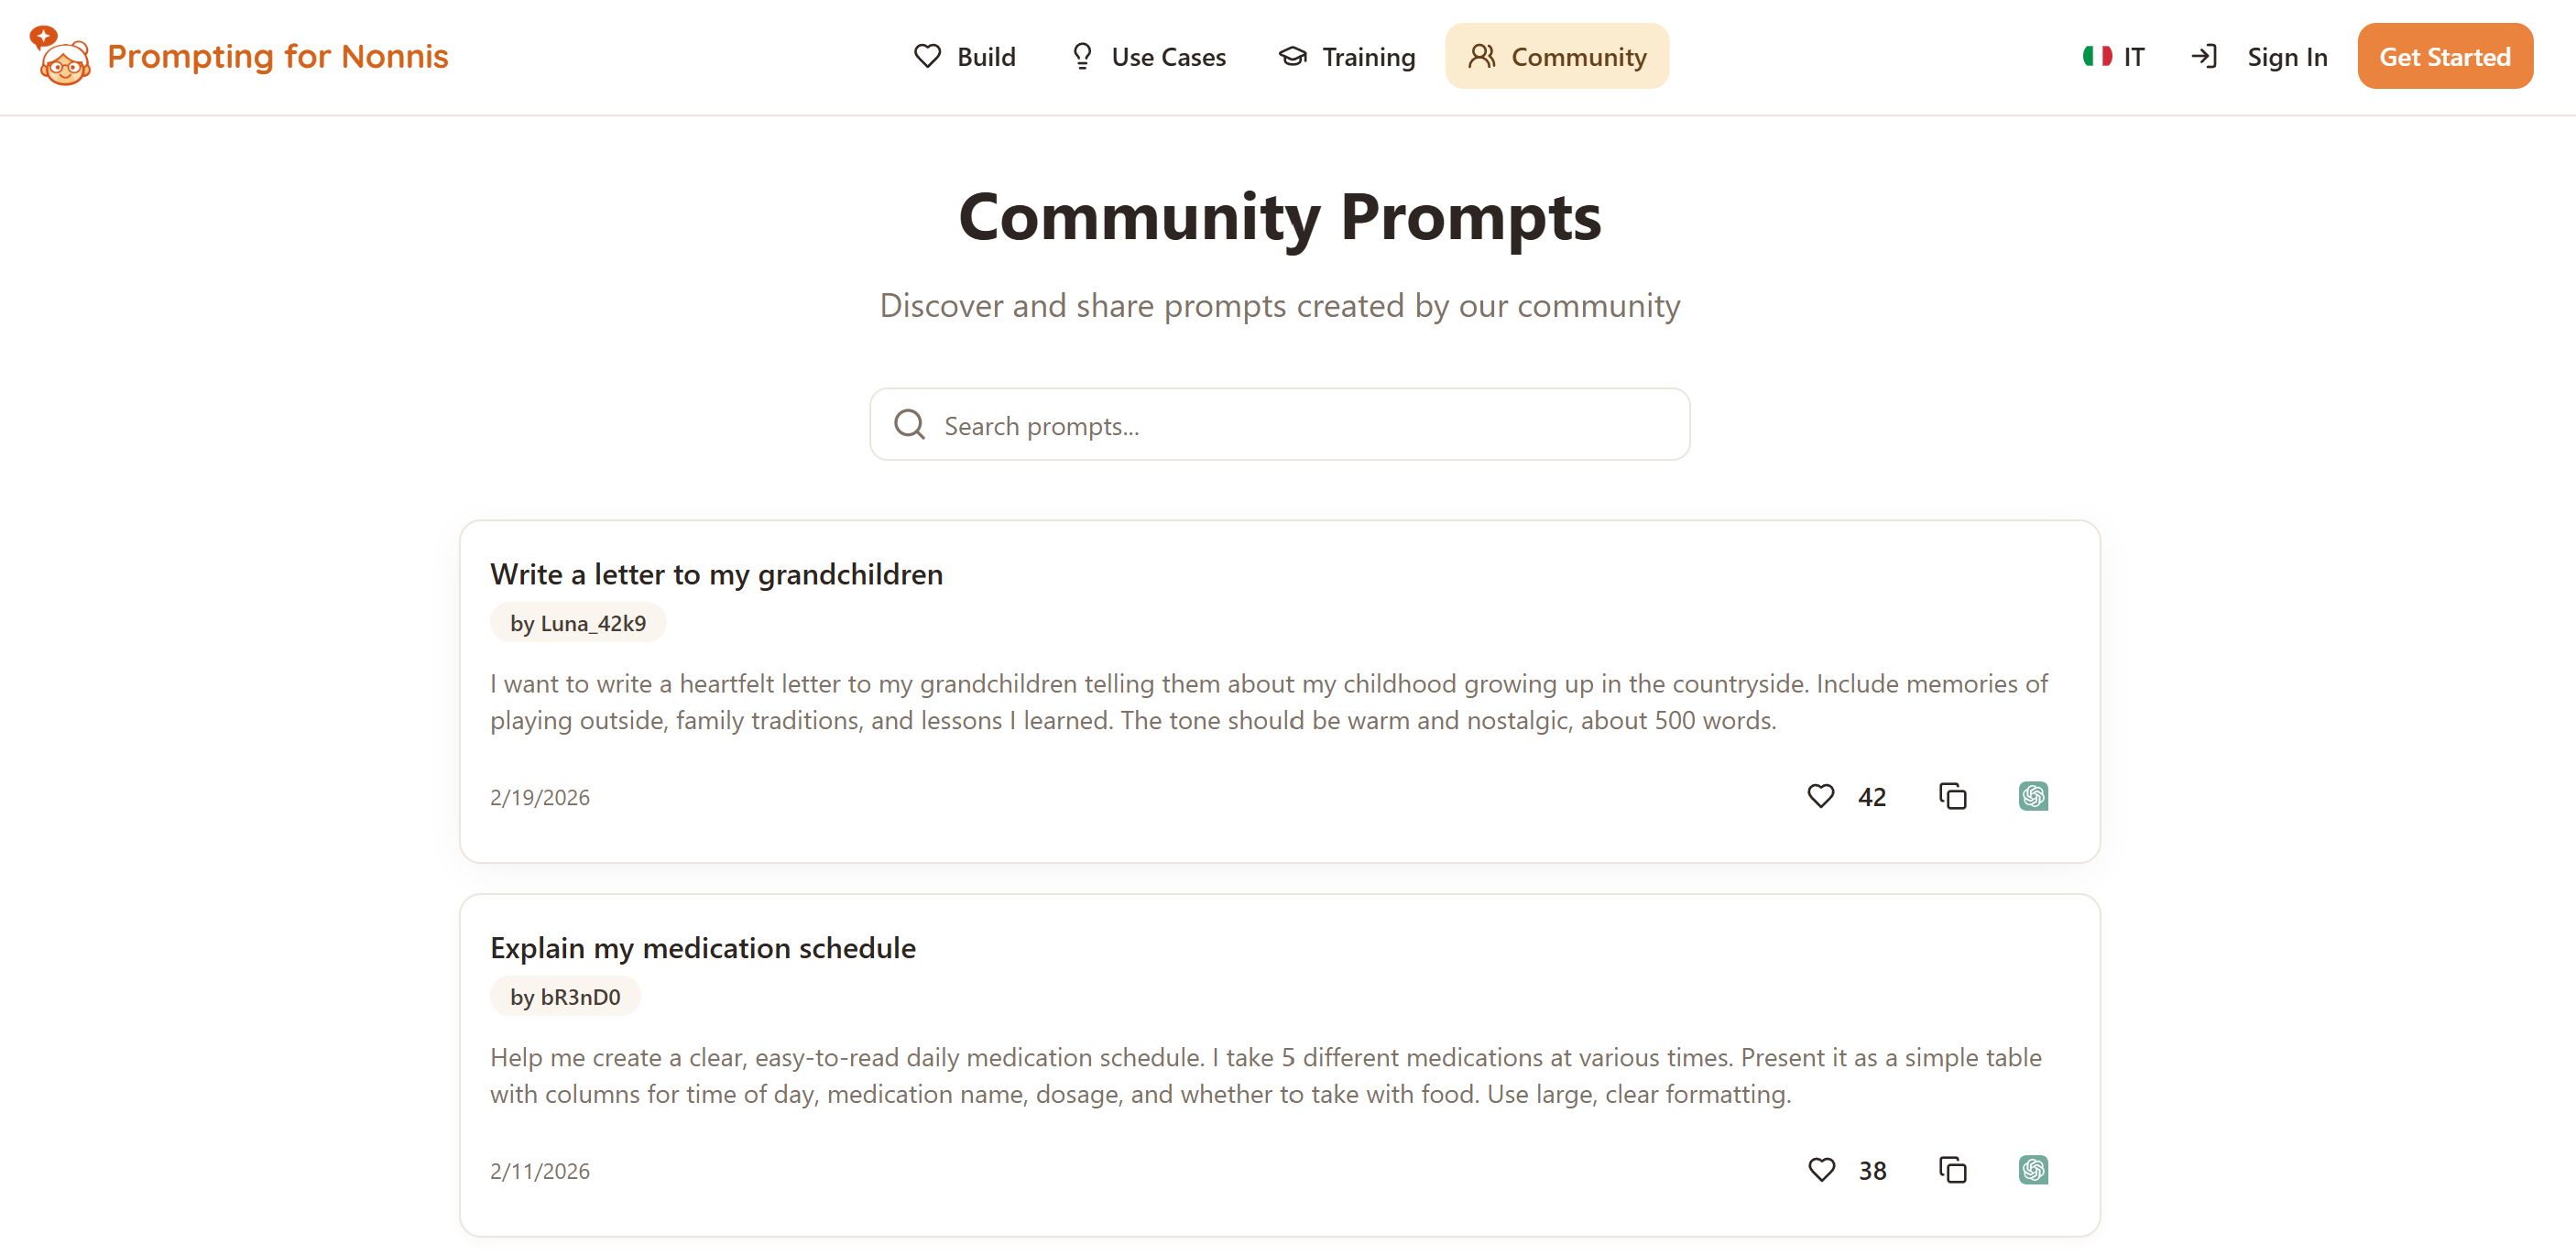Like the medication schedule prompt heart
Viewport: 2576px width, 1255px height.
(1821, 1170)
